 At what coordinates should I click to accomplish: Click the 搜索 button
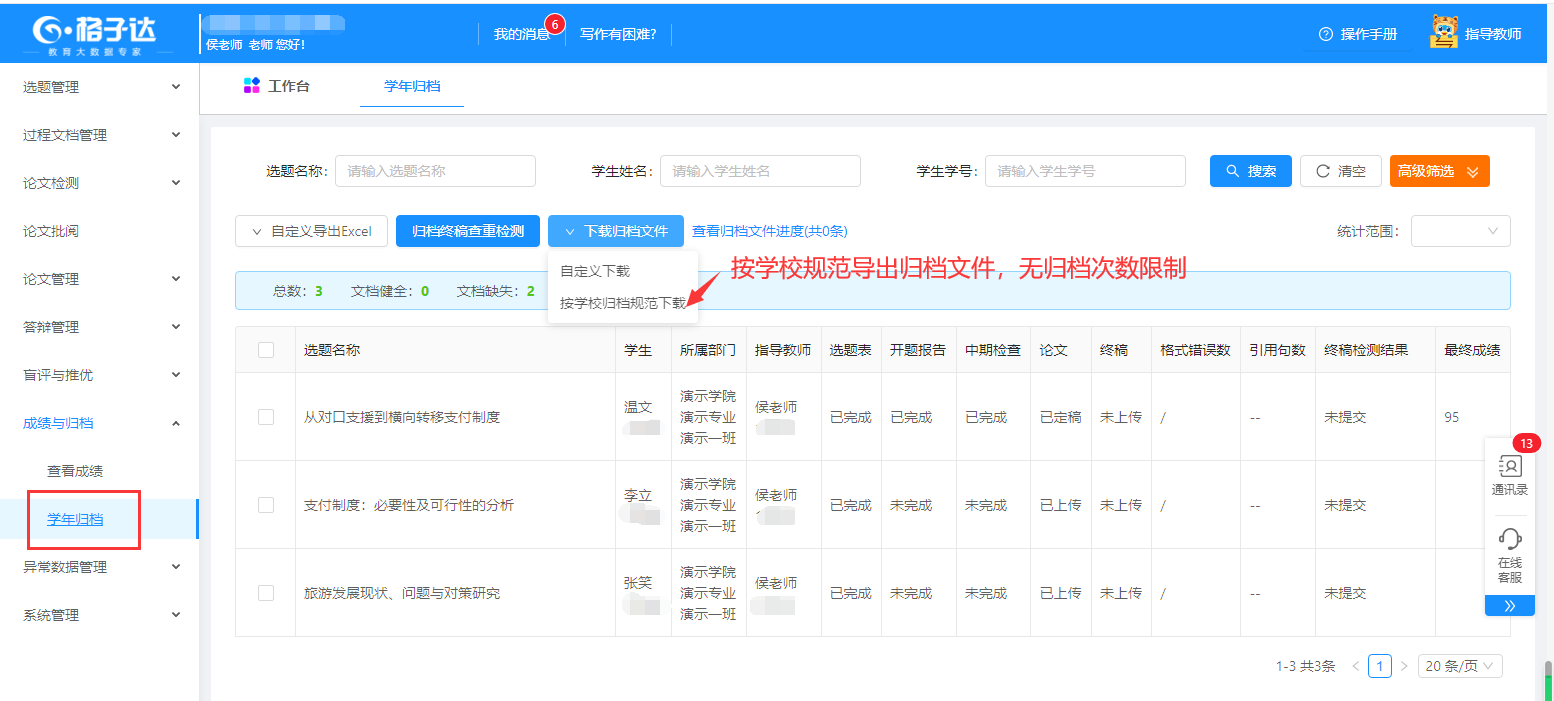pyautogui.click(x=1250, y=171)
